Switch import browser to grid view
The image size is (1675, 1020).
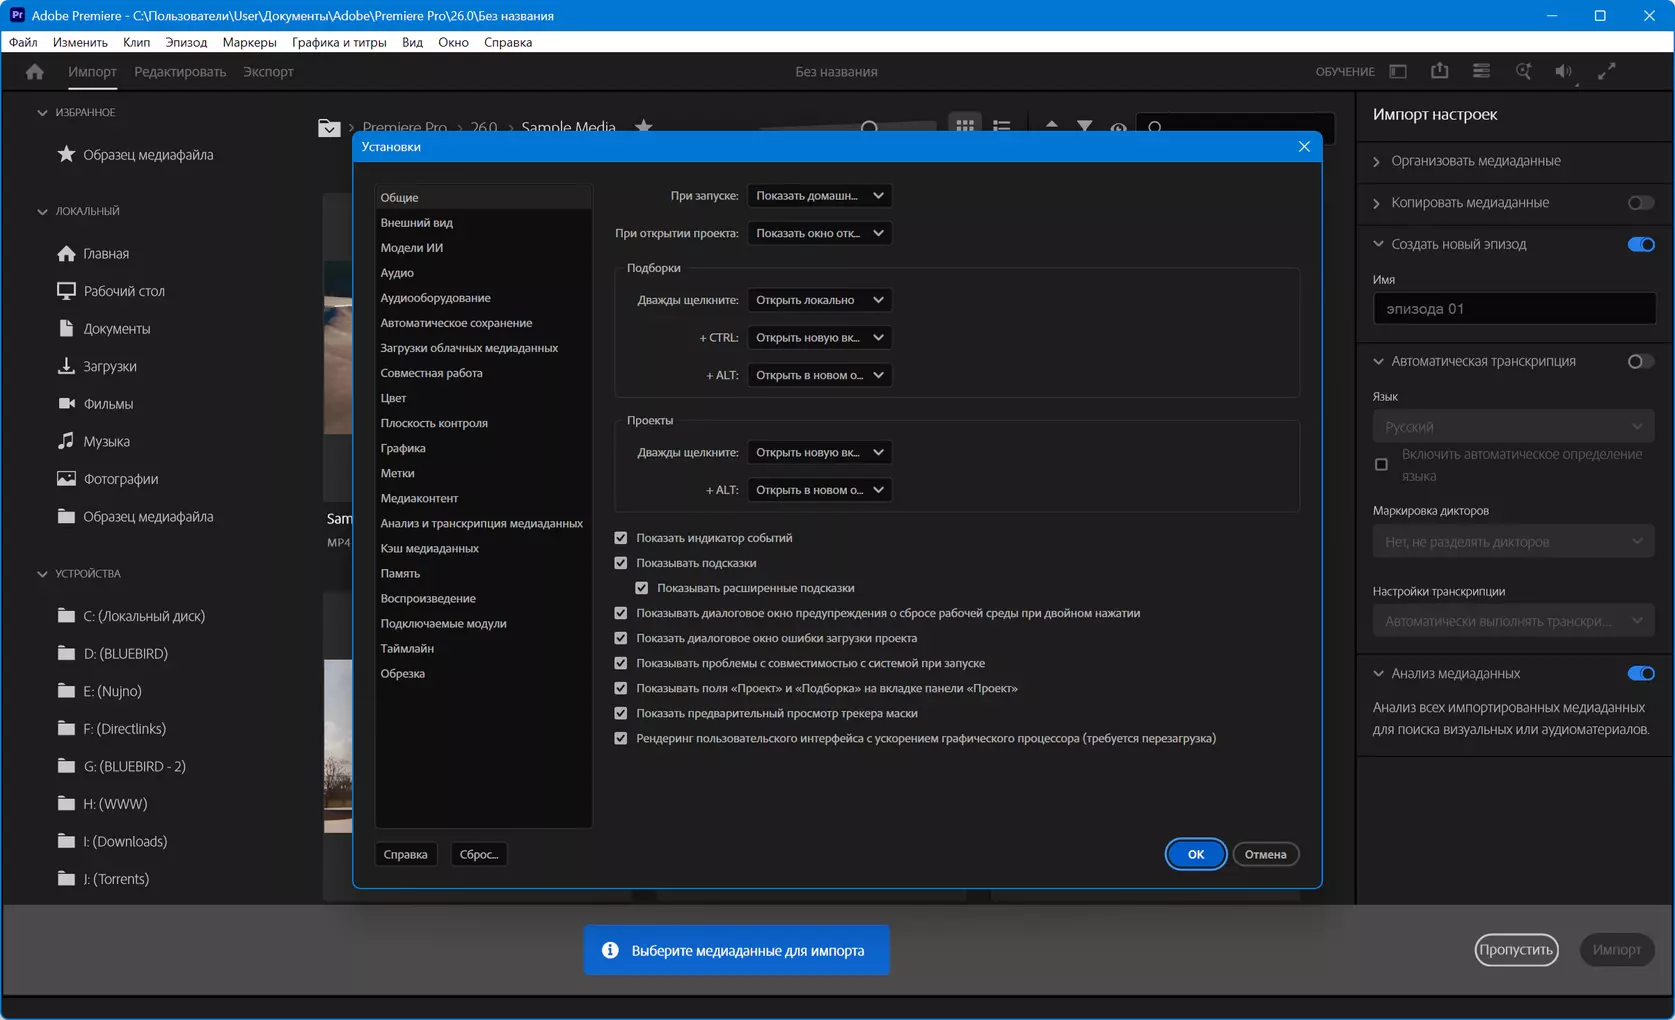point(965,126)
